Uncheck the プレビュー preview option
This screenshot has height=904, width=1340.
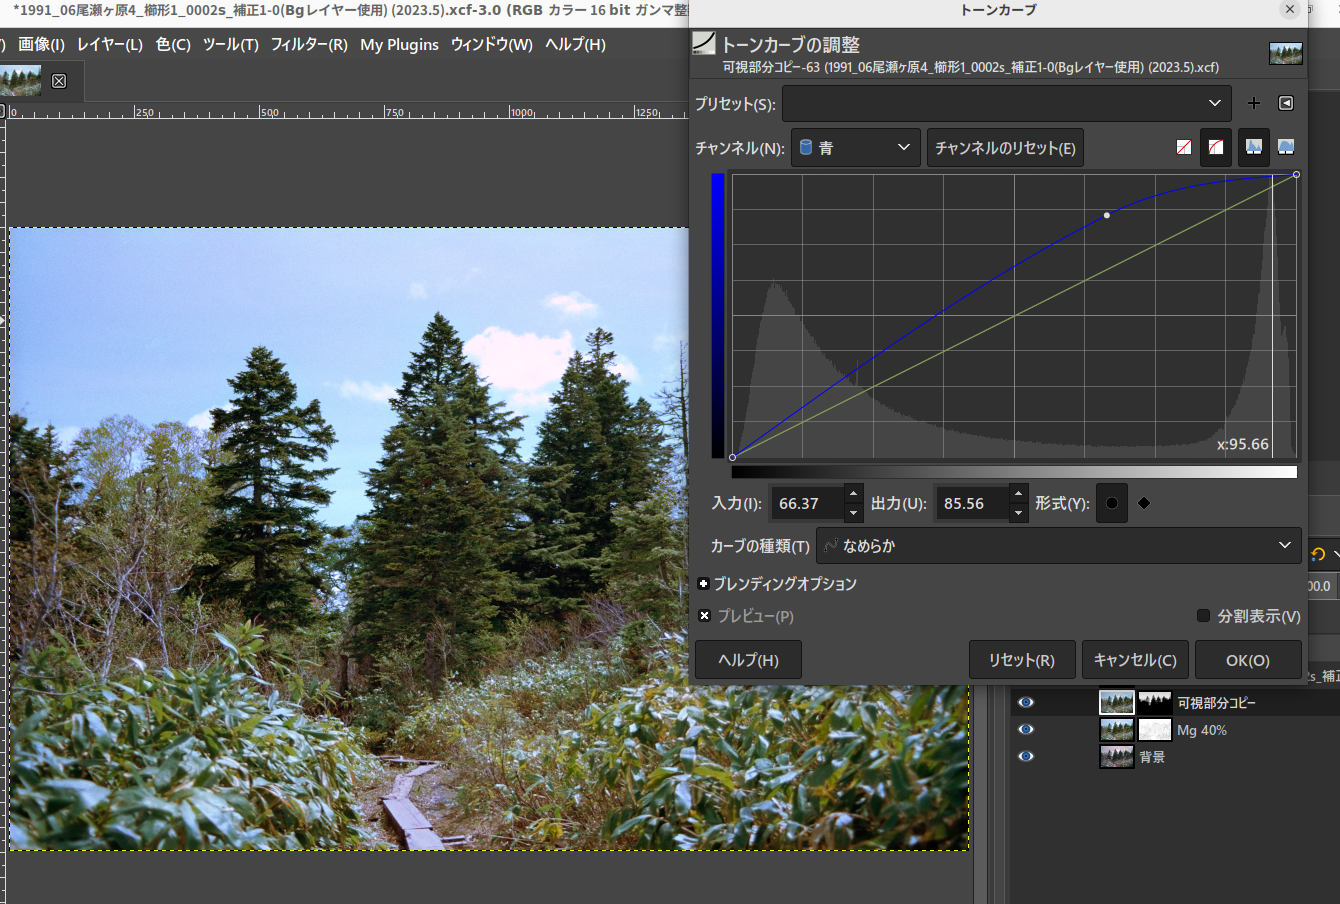705,615
